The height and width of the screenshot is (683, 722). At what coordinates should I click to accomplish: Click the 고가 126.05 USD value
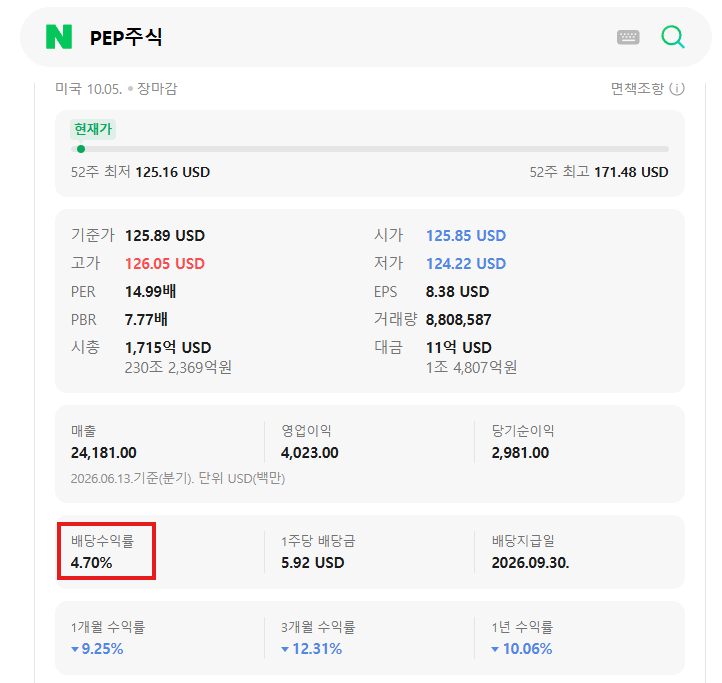click(x=165, y=264)
